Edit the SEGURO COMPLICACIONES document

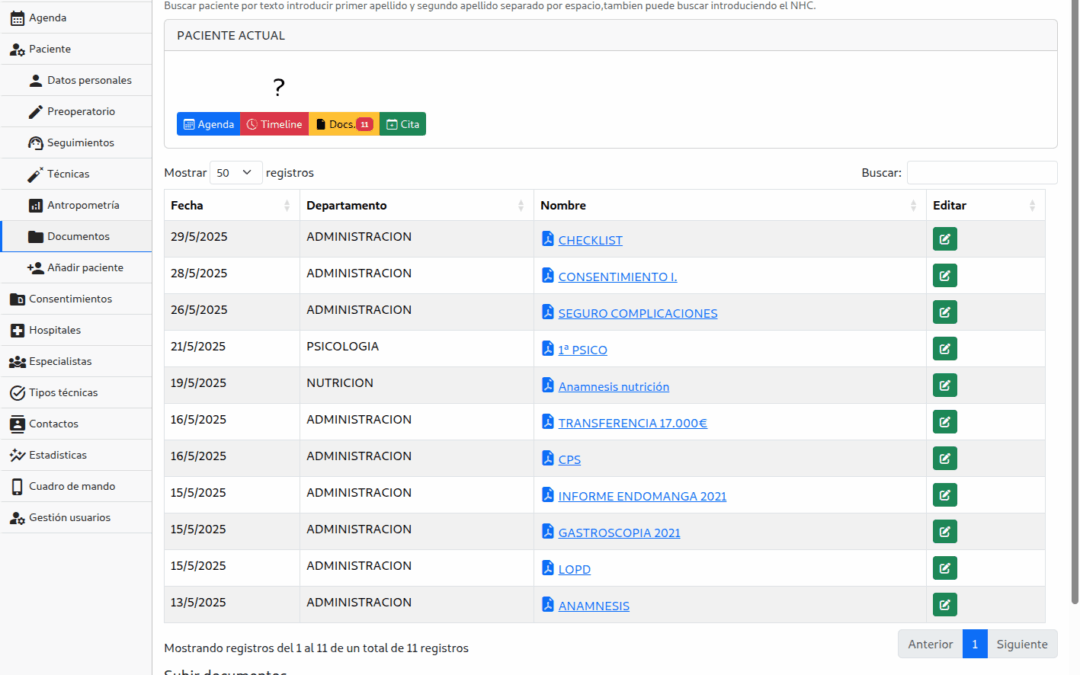coord(944,312)
